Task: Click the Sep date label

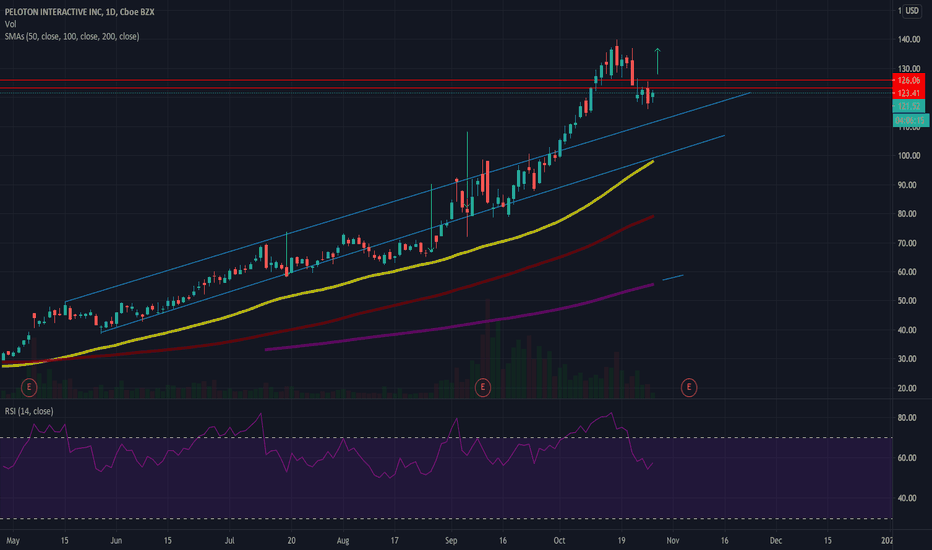Action: point(451,540)
